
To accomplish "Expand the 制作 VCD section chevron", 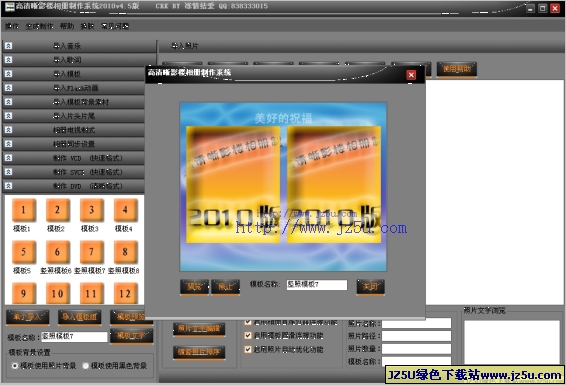I will pos(9,158).
